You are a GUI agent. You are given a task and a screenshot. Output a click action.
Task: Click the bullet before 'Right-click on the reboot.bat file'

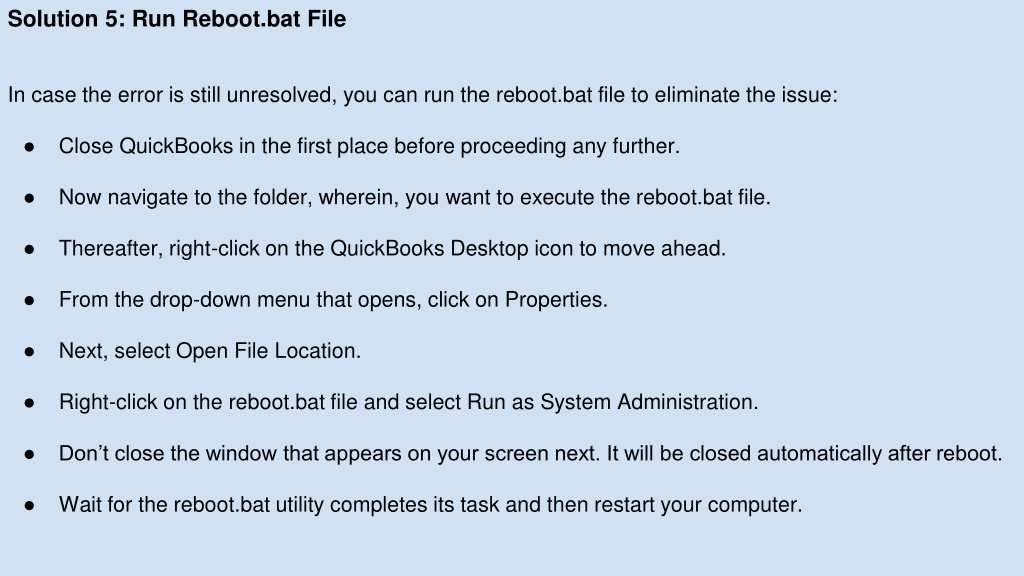(29, 404)
